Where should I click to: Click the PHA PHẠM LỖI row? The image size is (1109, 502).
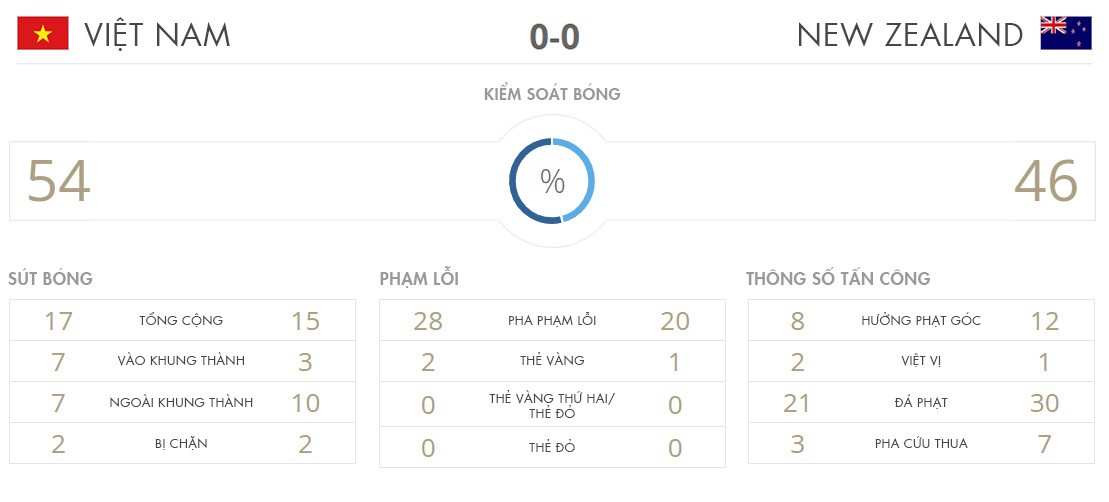pyautogui.click(x=552, y=321)
